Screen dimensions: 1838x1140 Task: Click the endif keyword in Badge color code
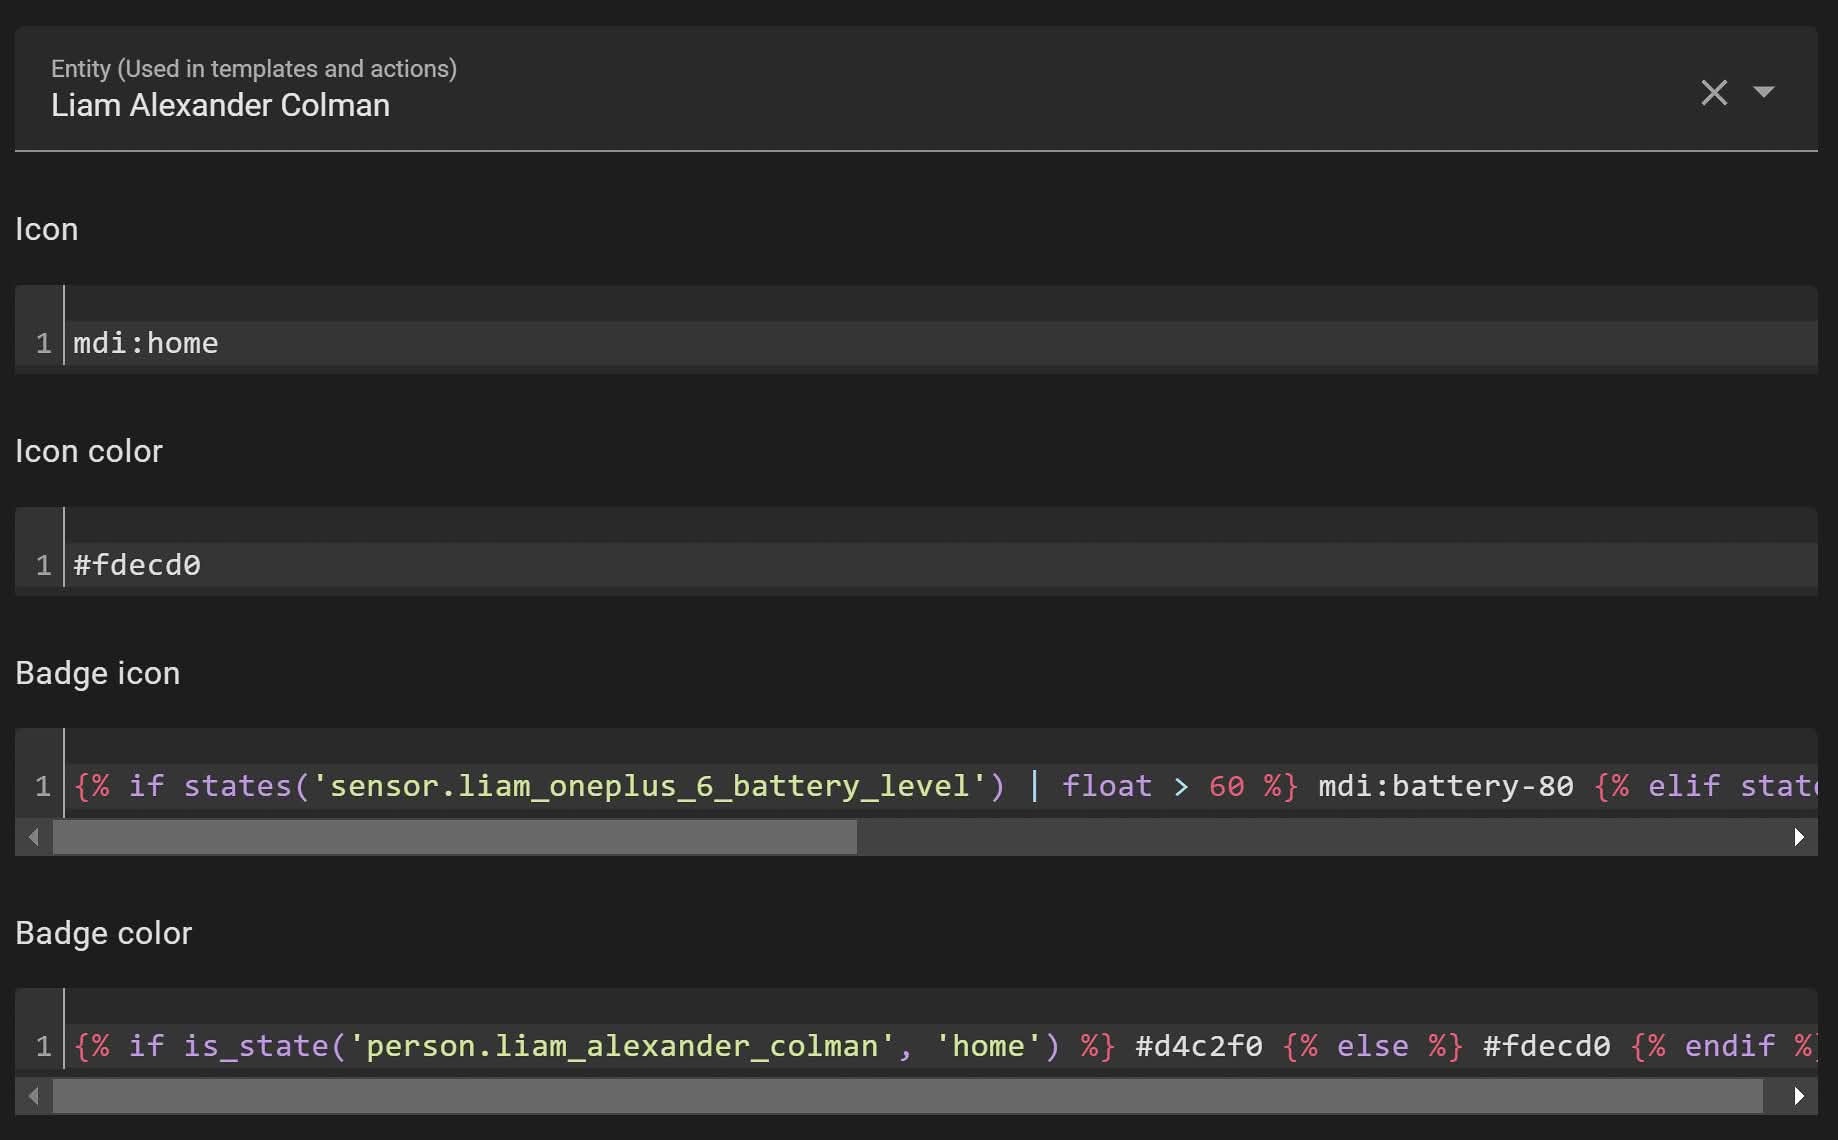click(1730, 1046)
